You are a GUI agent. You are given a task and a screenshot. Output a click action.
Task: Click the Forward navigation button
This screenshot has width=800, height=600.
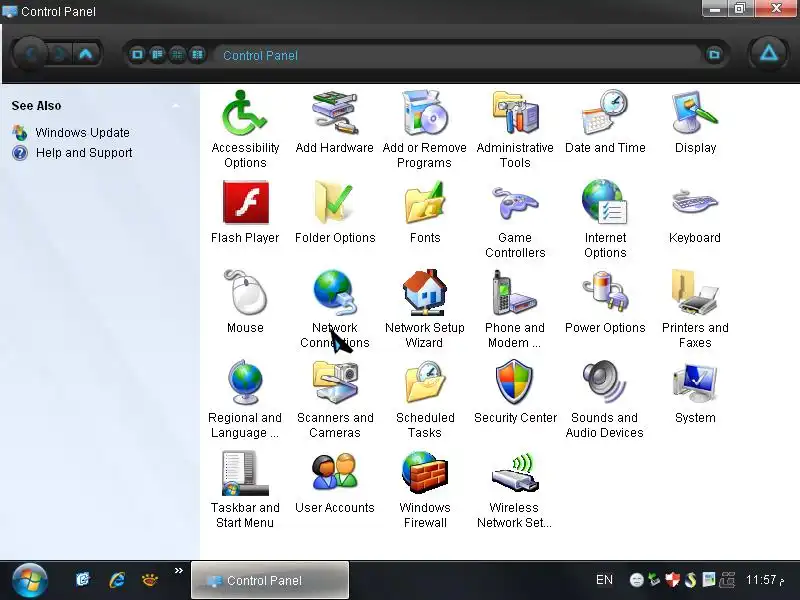click(60, 54)
